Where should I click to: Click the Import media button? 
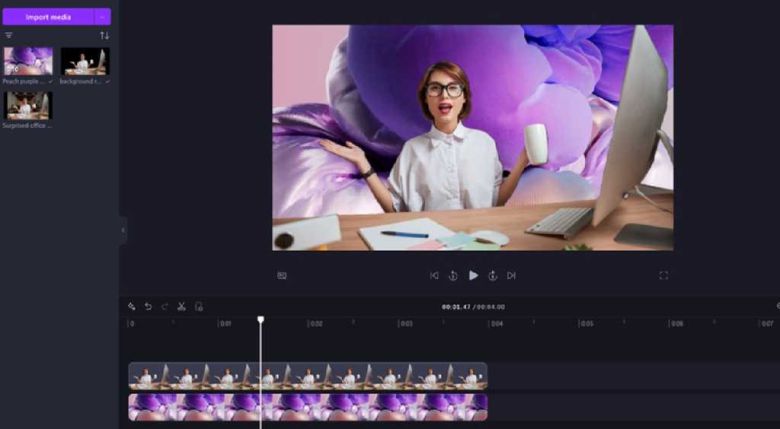click(49, 16)
